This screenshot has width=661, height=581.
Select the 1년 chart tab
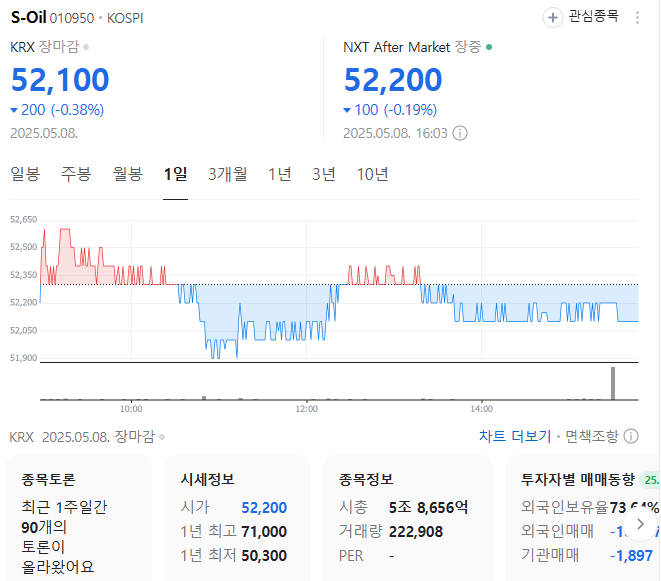pyautogui.click(x=280, y=174)
